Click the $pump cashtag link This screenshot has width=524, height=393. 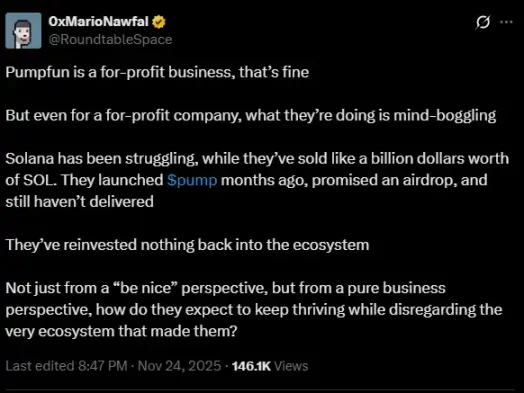click(192, 180)
